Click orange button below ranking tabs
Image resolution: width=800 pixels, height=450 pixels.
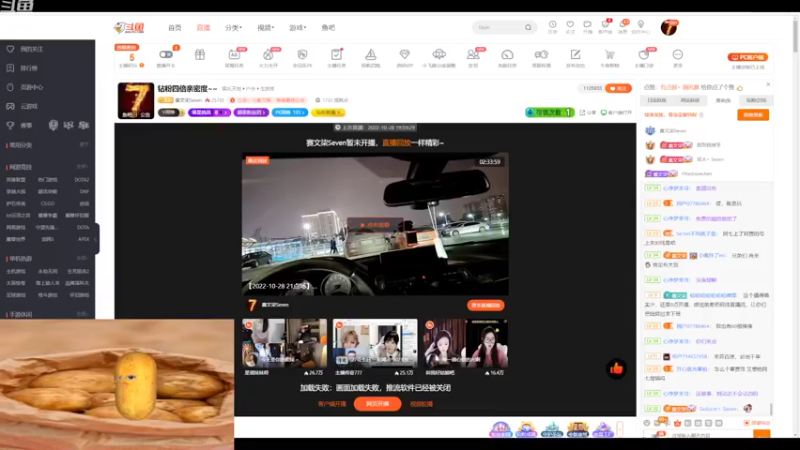point(753,115)
